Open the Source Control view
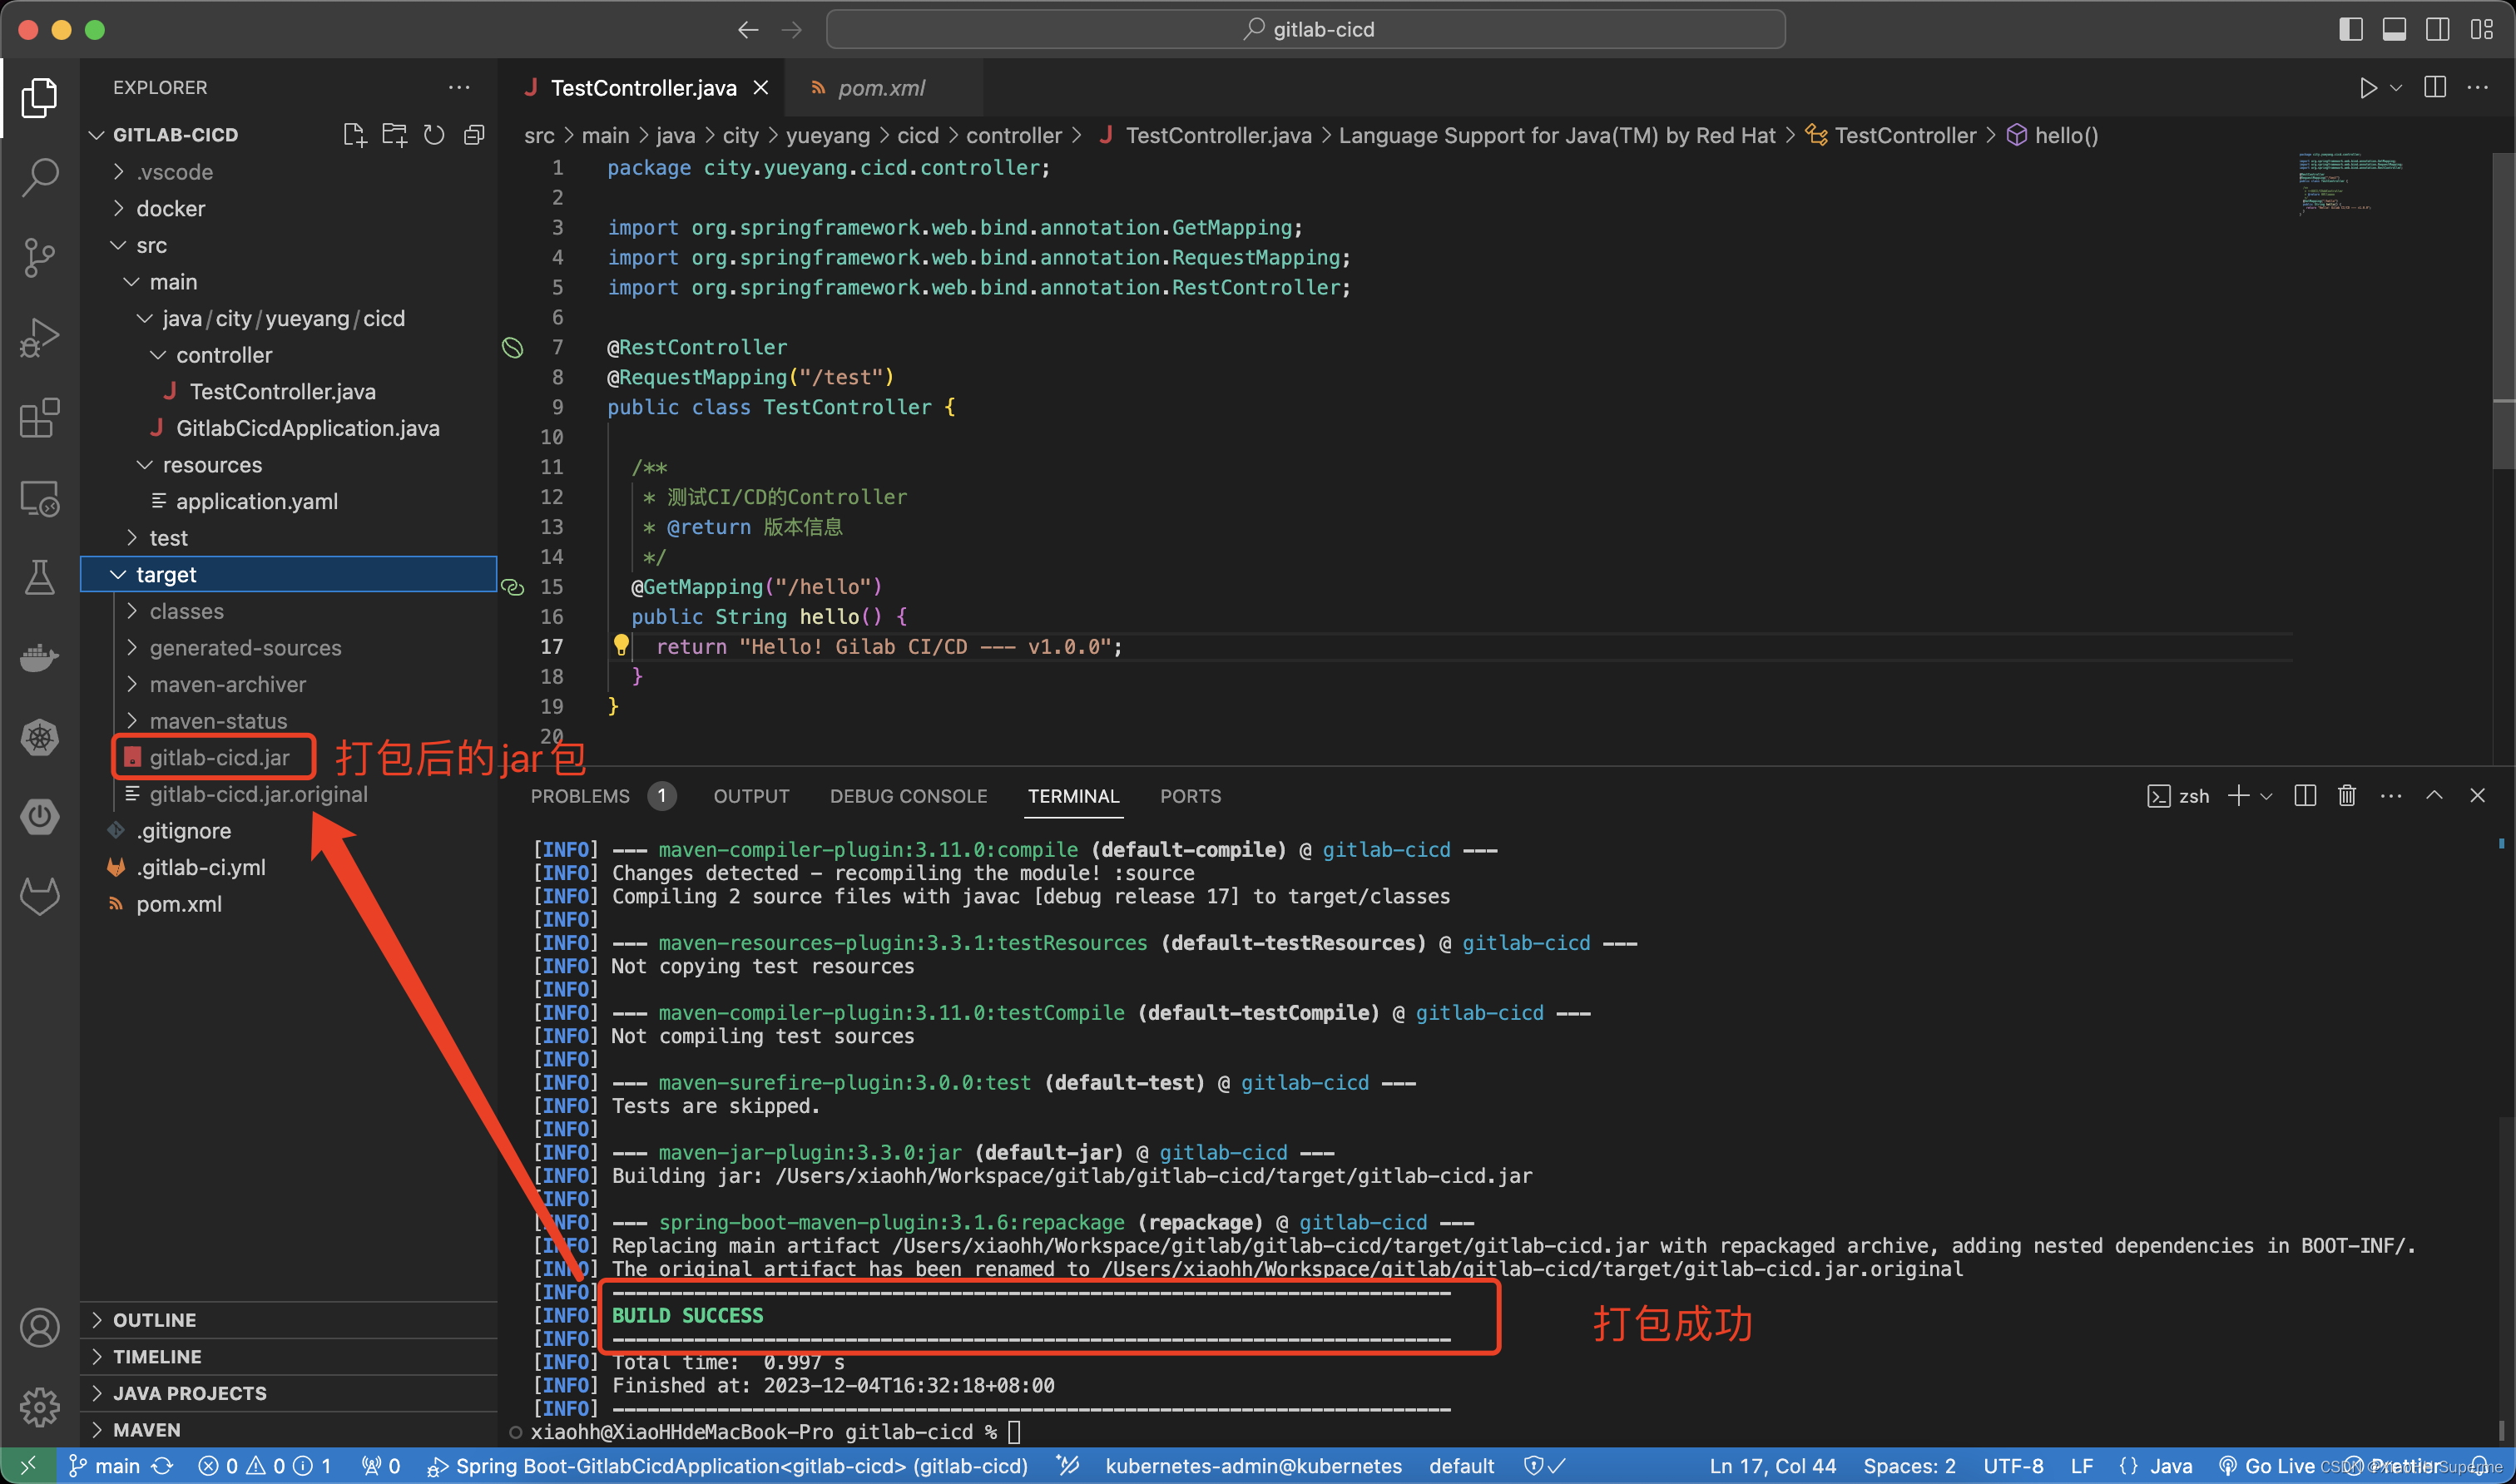Viewport: 2516px width, 1484px height. [x=39, y=257]
